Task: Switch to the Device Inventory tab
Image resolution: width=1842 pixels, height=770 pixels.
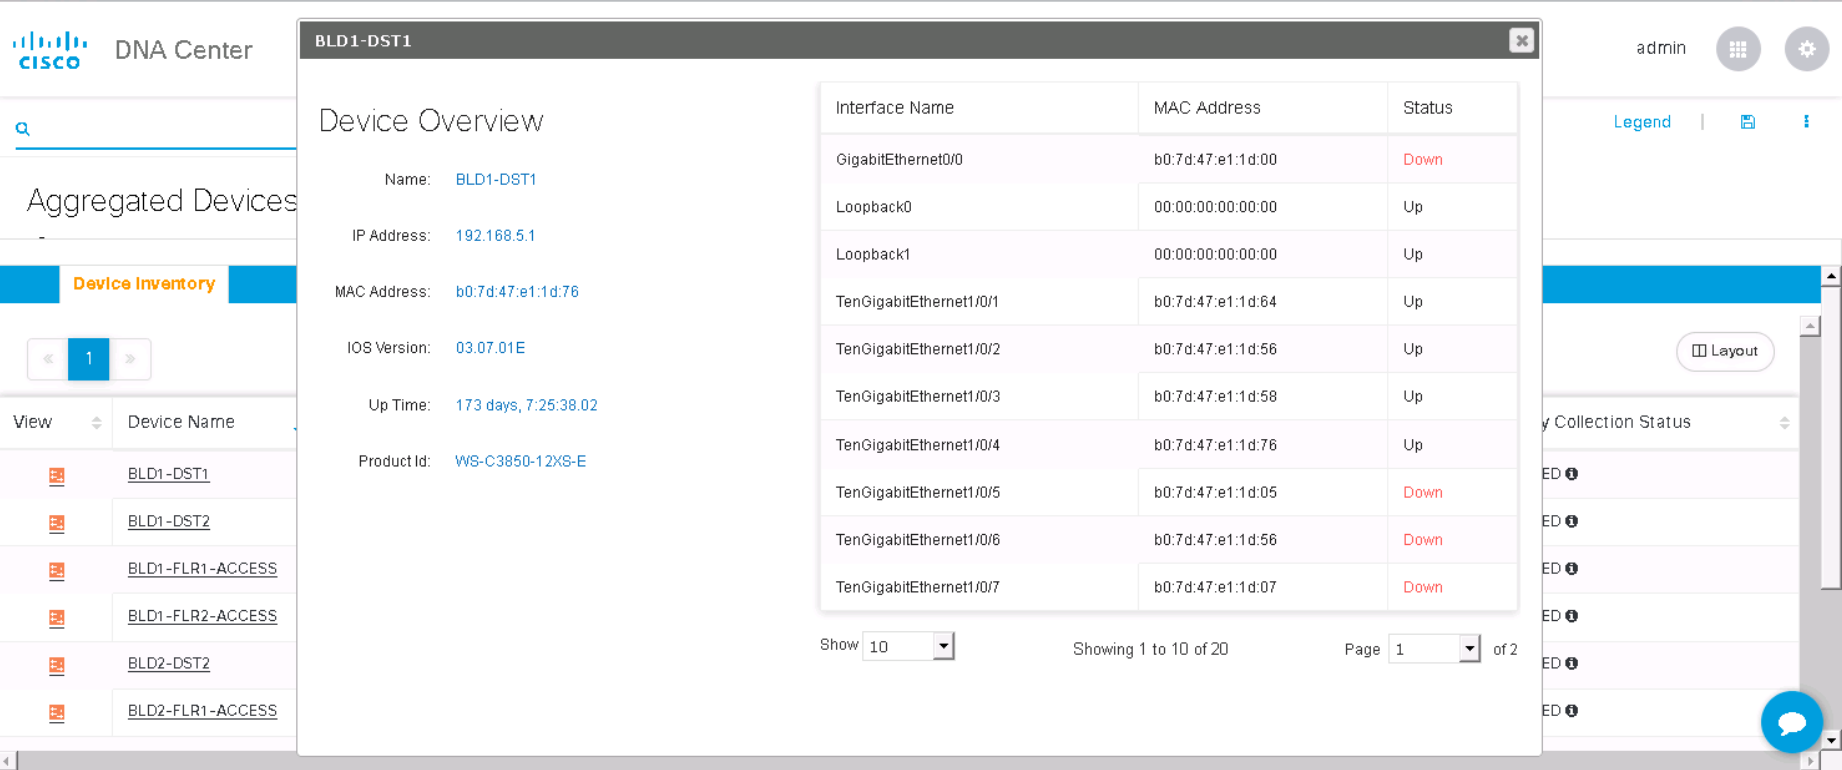Action: click(x=144, y=284)
